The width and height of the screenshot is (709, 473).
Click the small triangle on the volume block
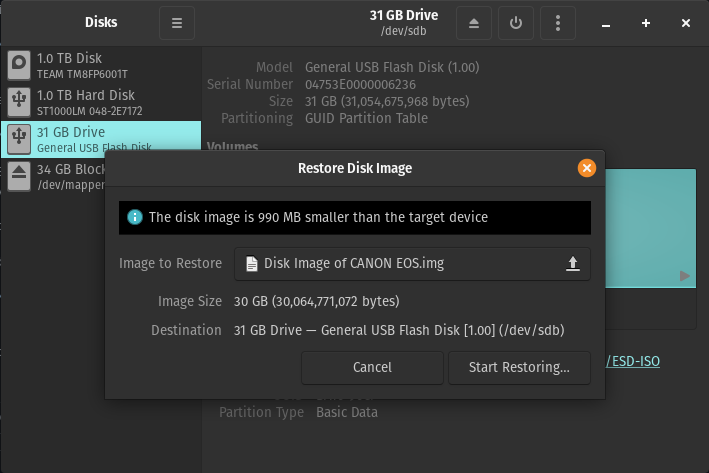684,276
